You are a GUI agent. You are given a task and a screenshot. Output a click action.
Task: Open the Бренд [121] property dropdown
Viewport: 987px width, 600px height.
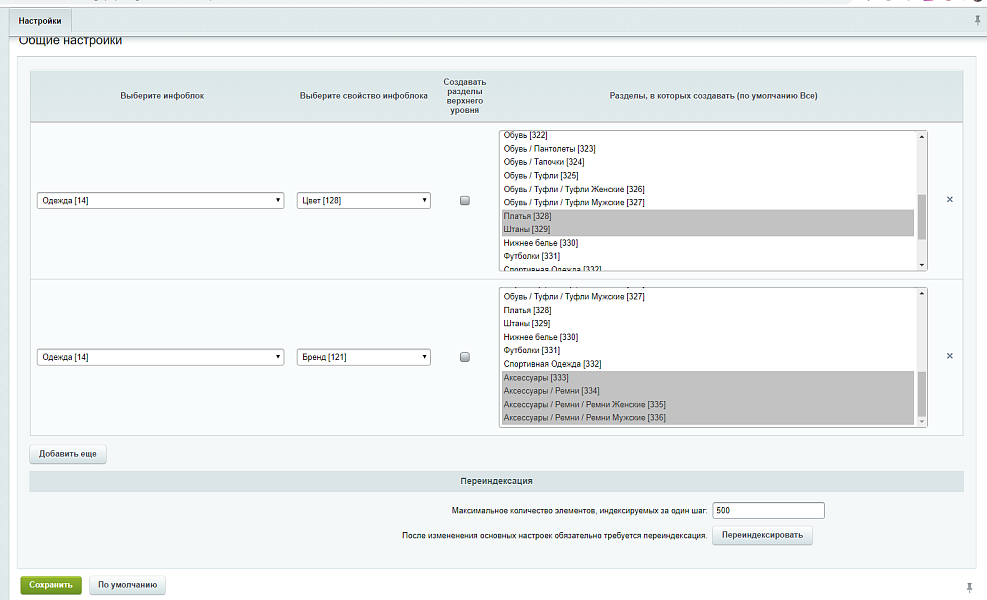(x=364, y=357)
